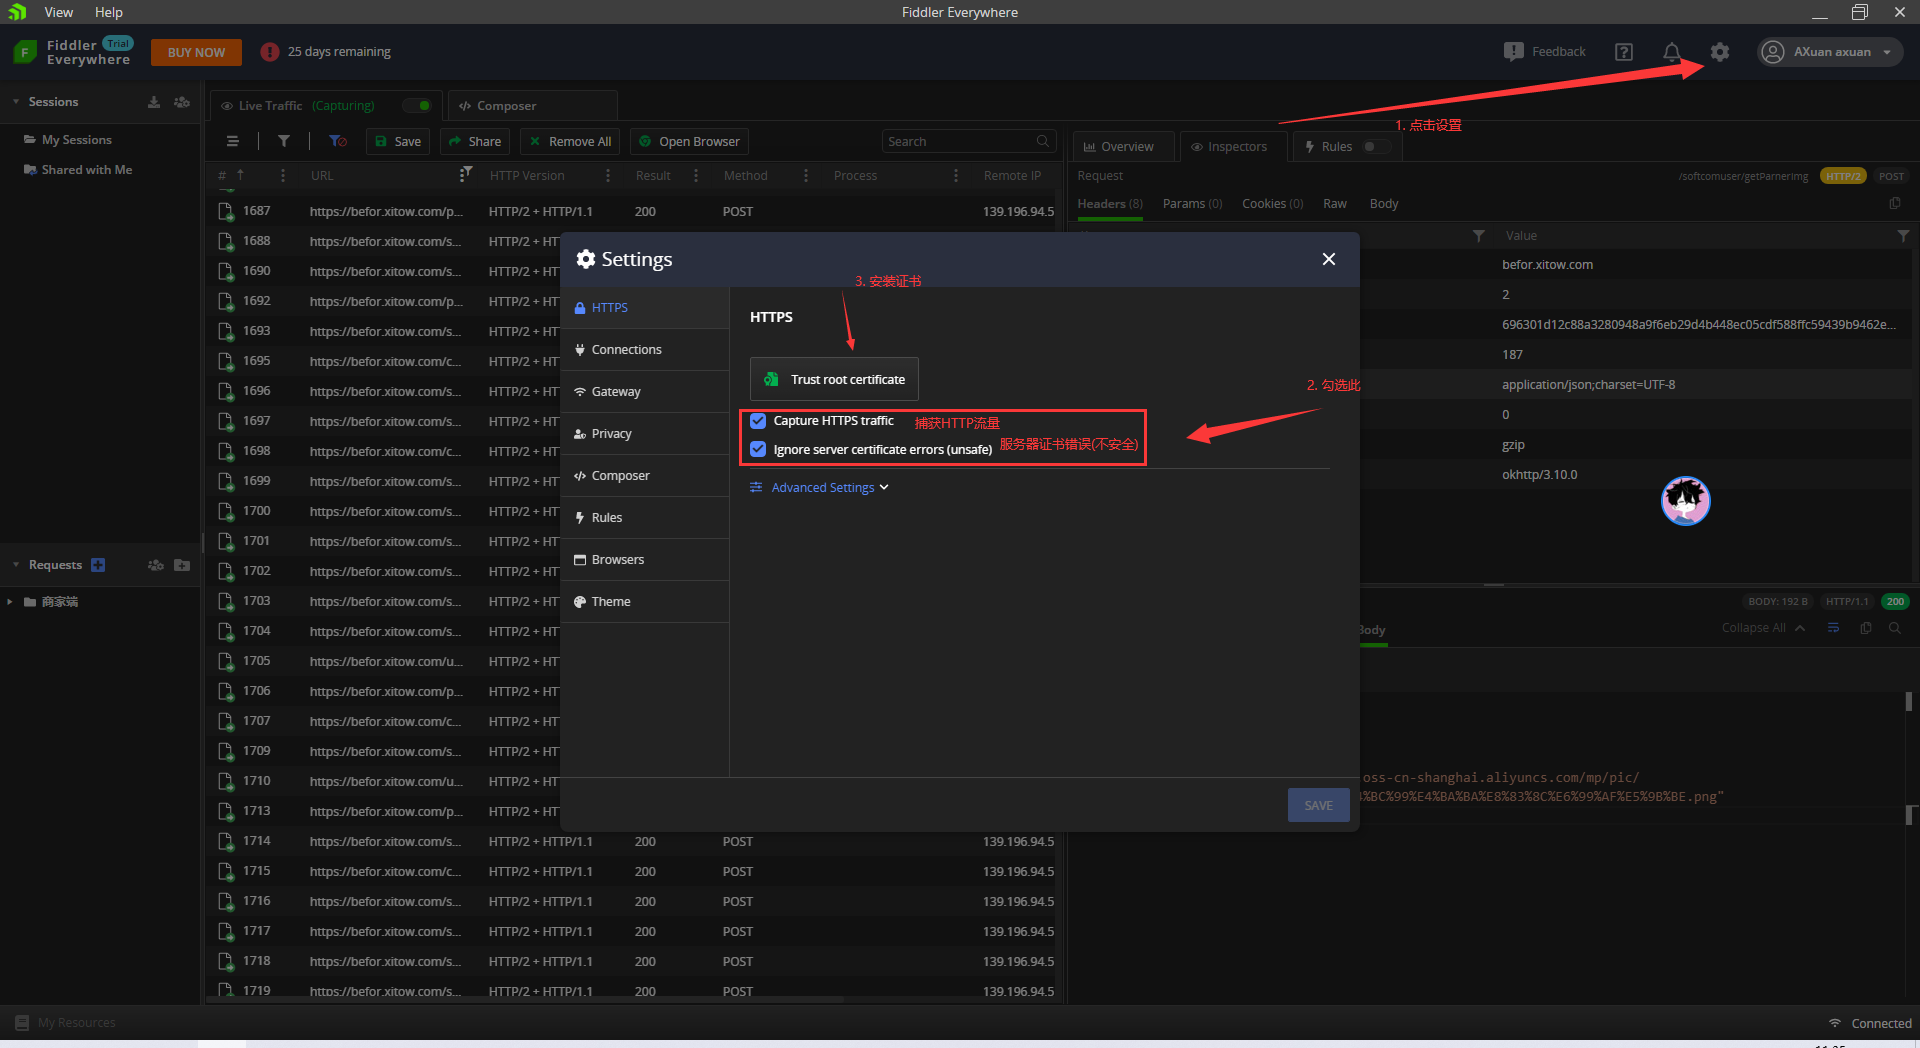Click the add new request plus icon
Screen dimensions: 1920x1048
click(x=98, y=565)
